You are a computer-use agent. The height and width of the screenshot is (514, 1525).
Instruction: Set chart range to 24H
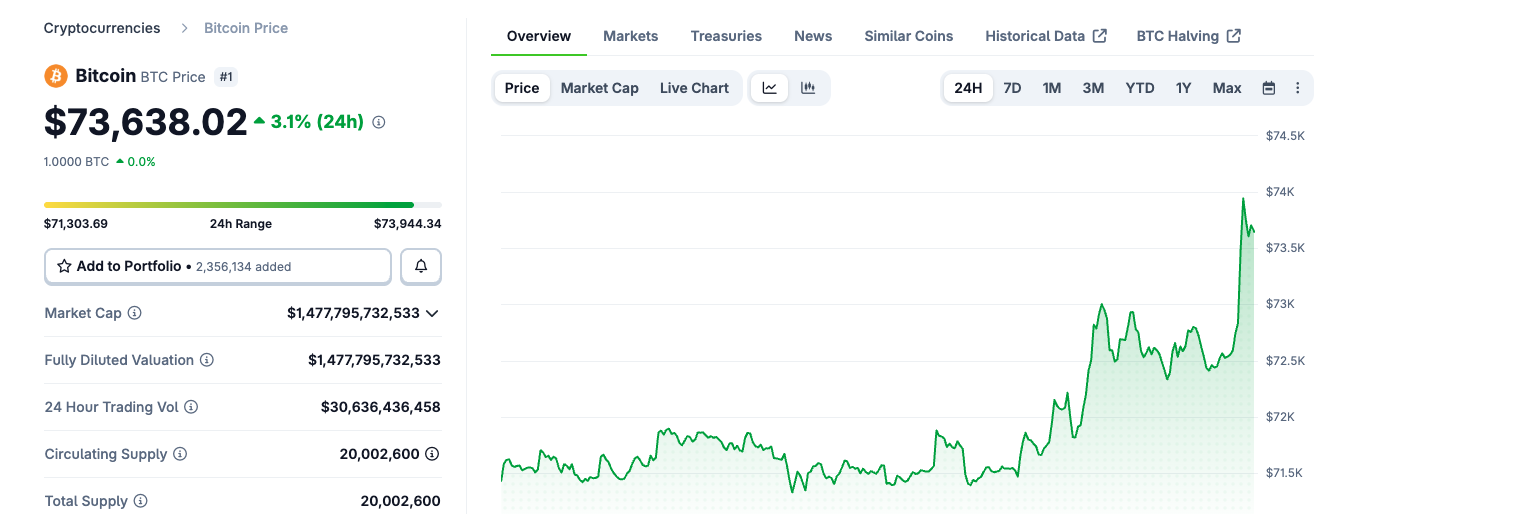968,88
